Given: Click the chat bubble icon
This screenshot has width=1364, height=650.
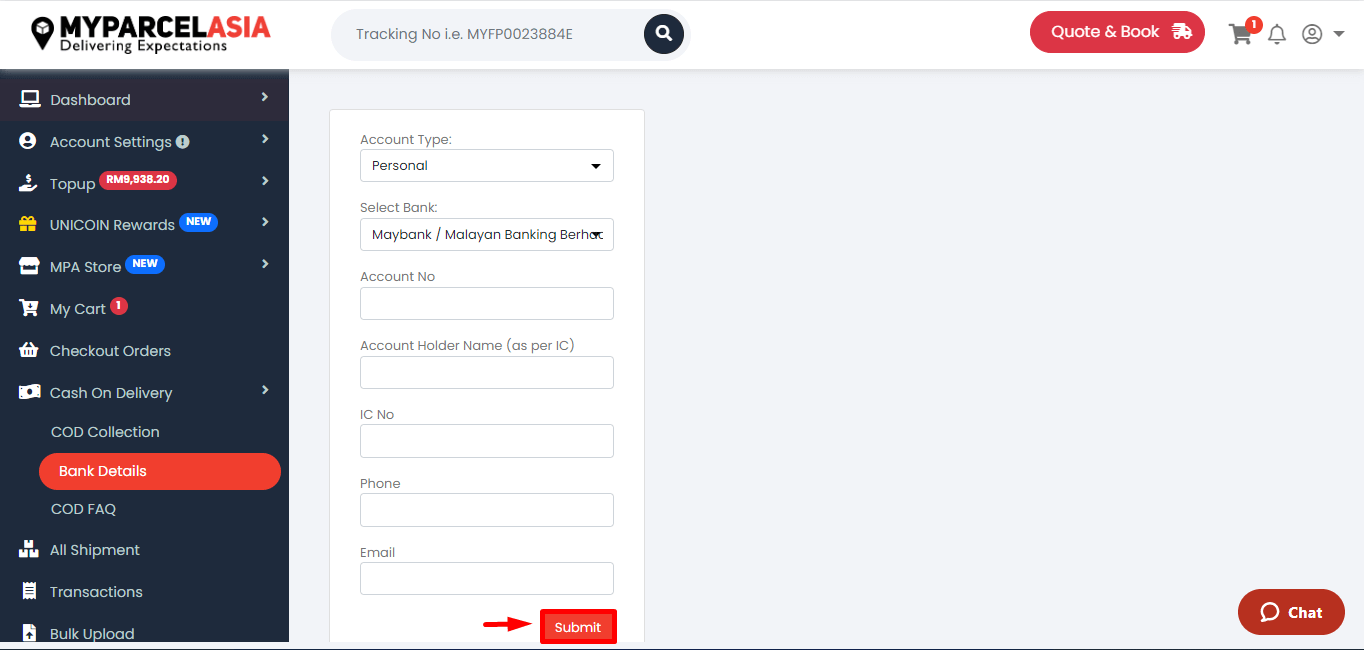Looking at the screenshot, I should 1270,612.
